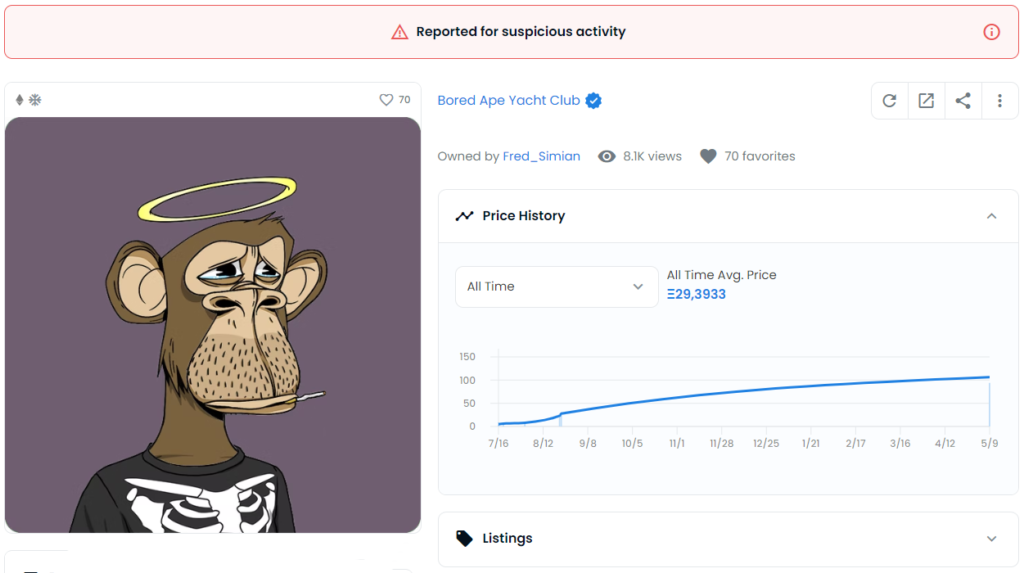Click the eye icon next to 8.1K views
This screenshot has height=573, width=1024.
[607, 156]
